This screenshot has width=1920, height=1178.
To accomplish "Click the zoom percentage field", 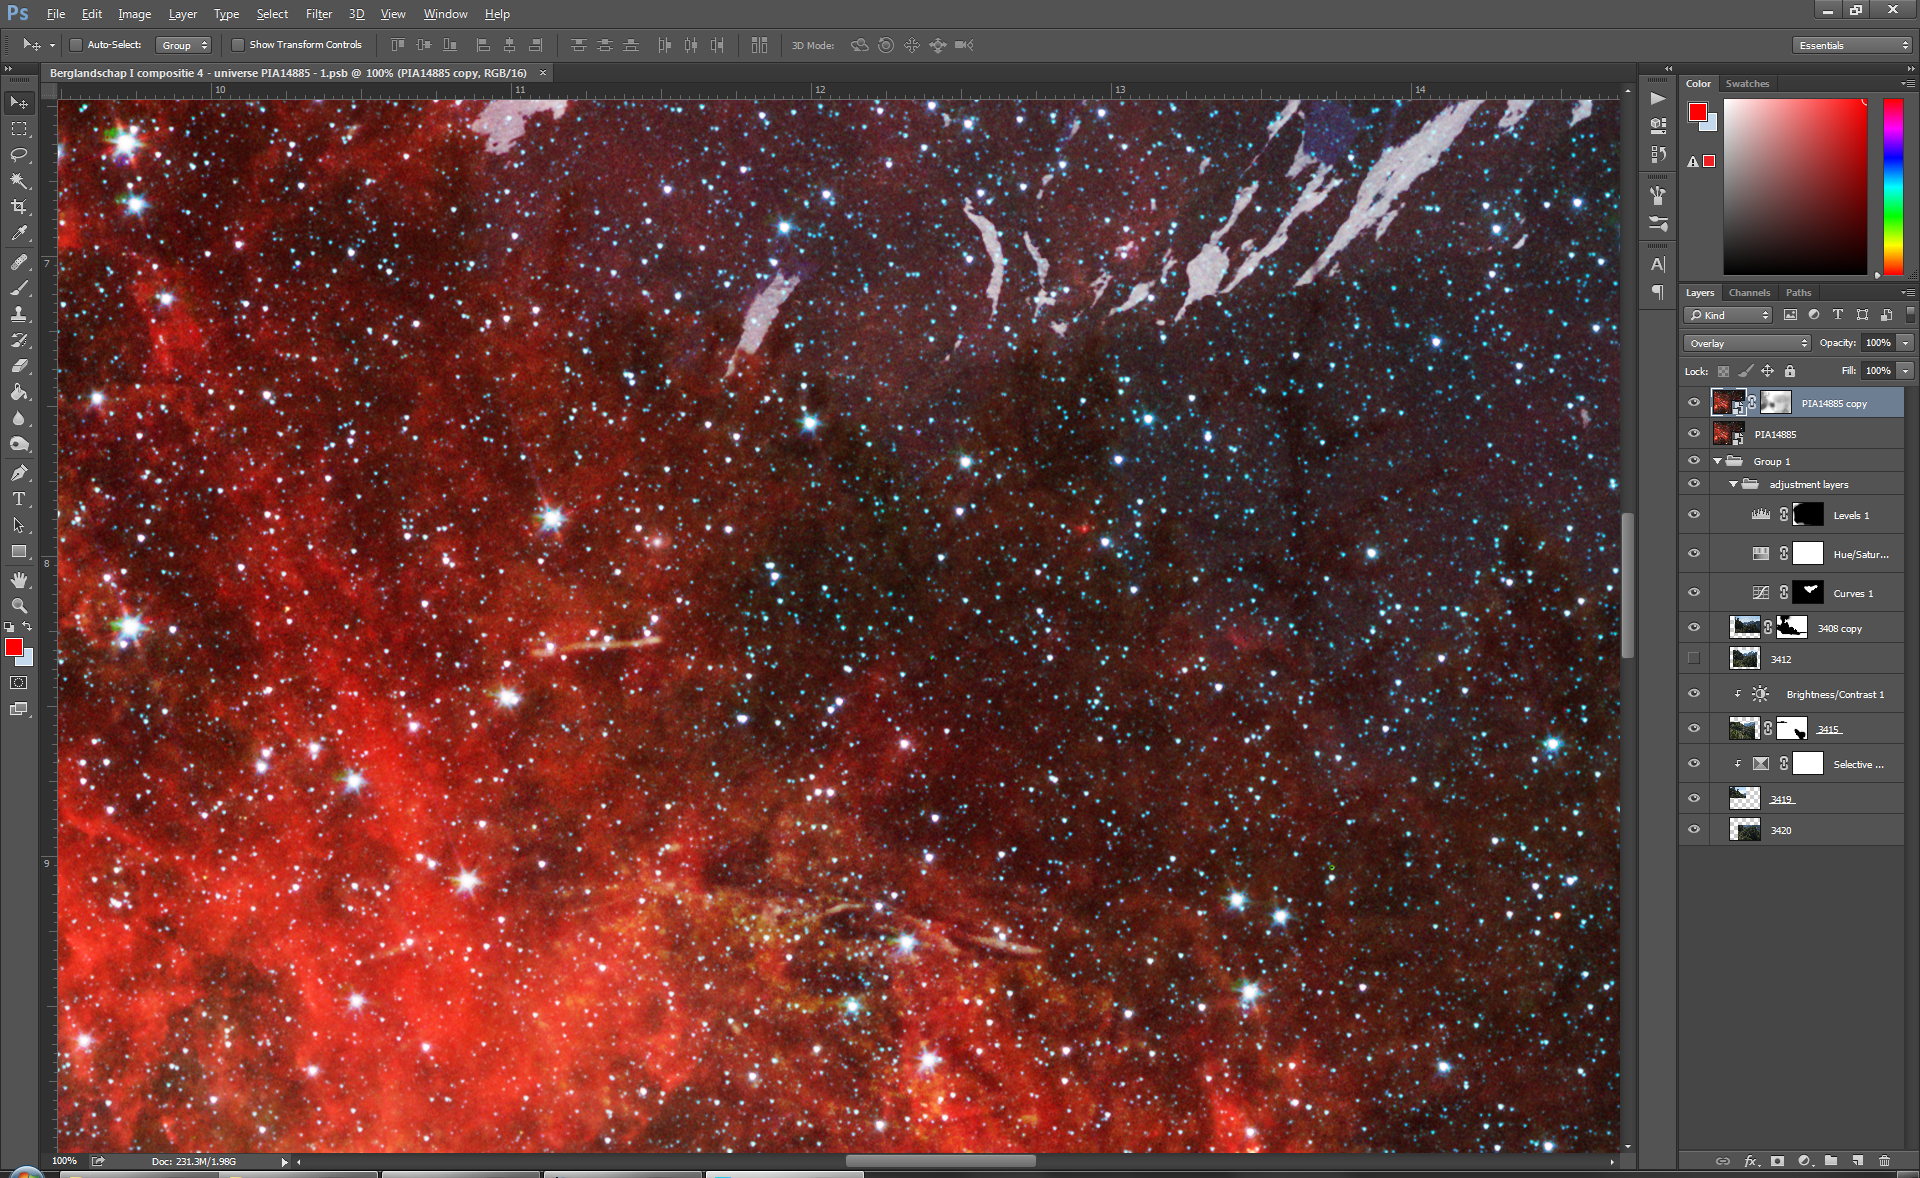I will pos(65,1161).
